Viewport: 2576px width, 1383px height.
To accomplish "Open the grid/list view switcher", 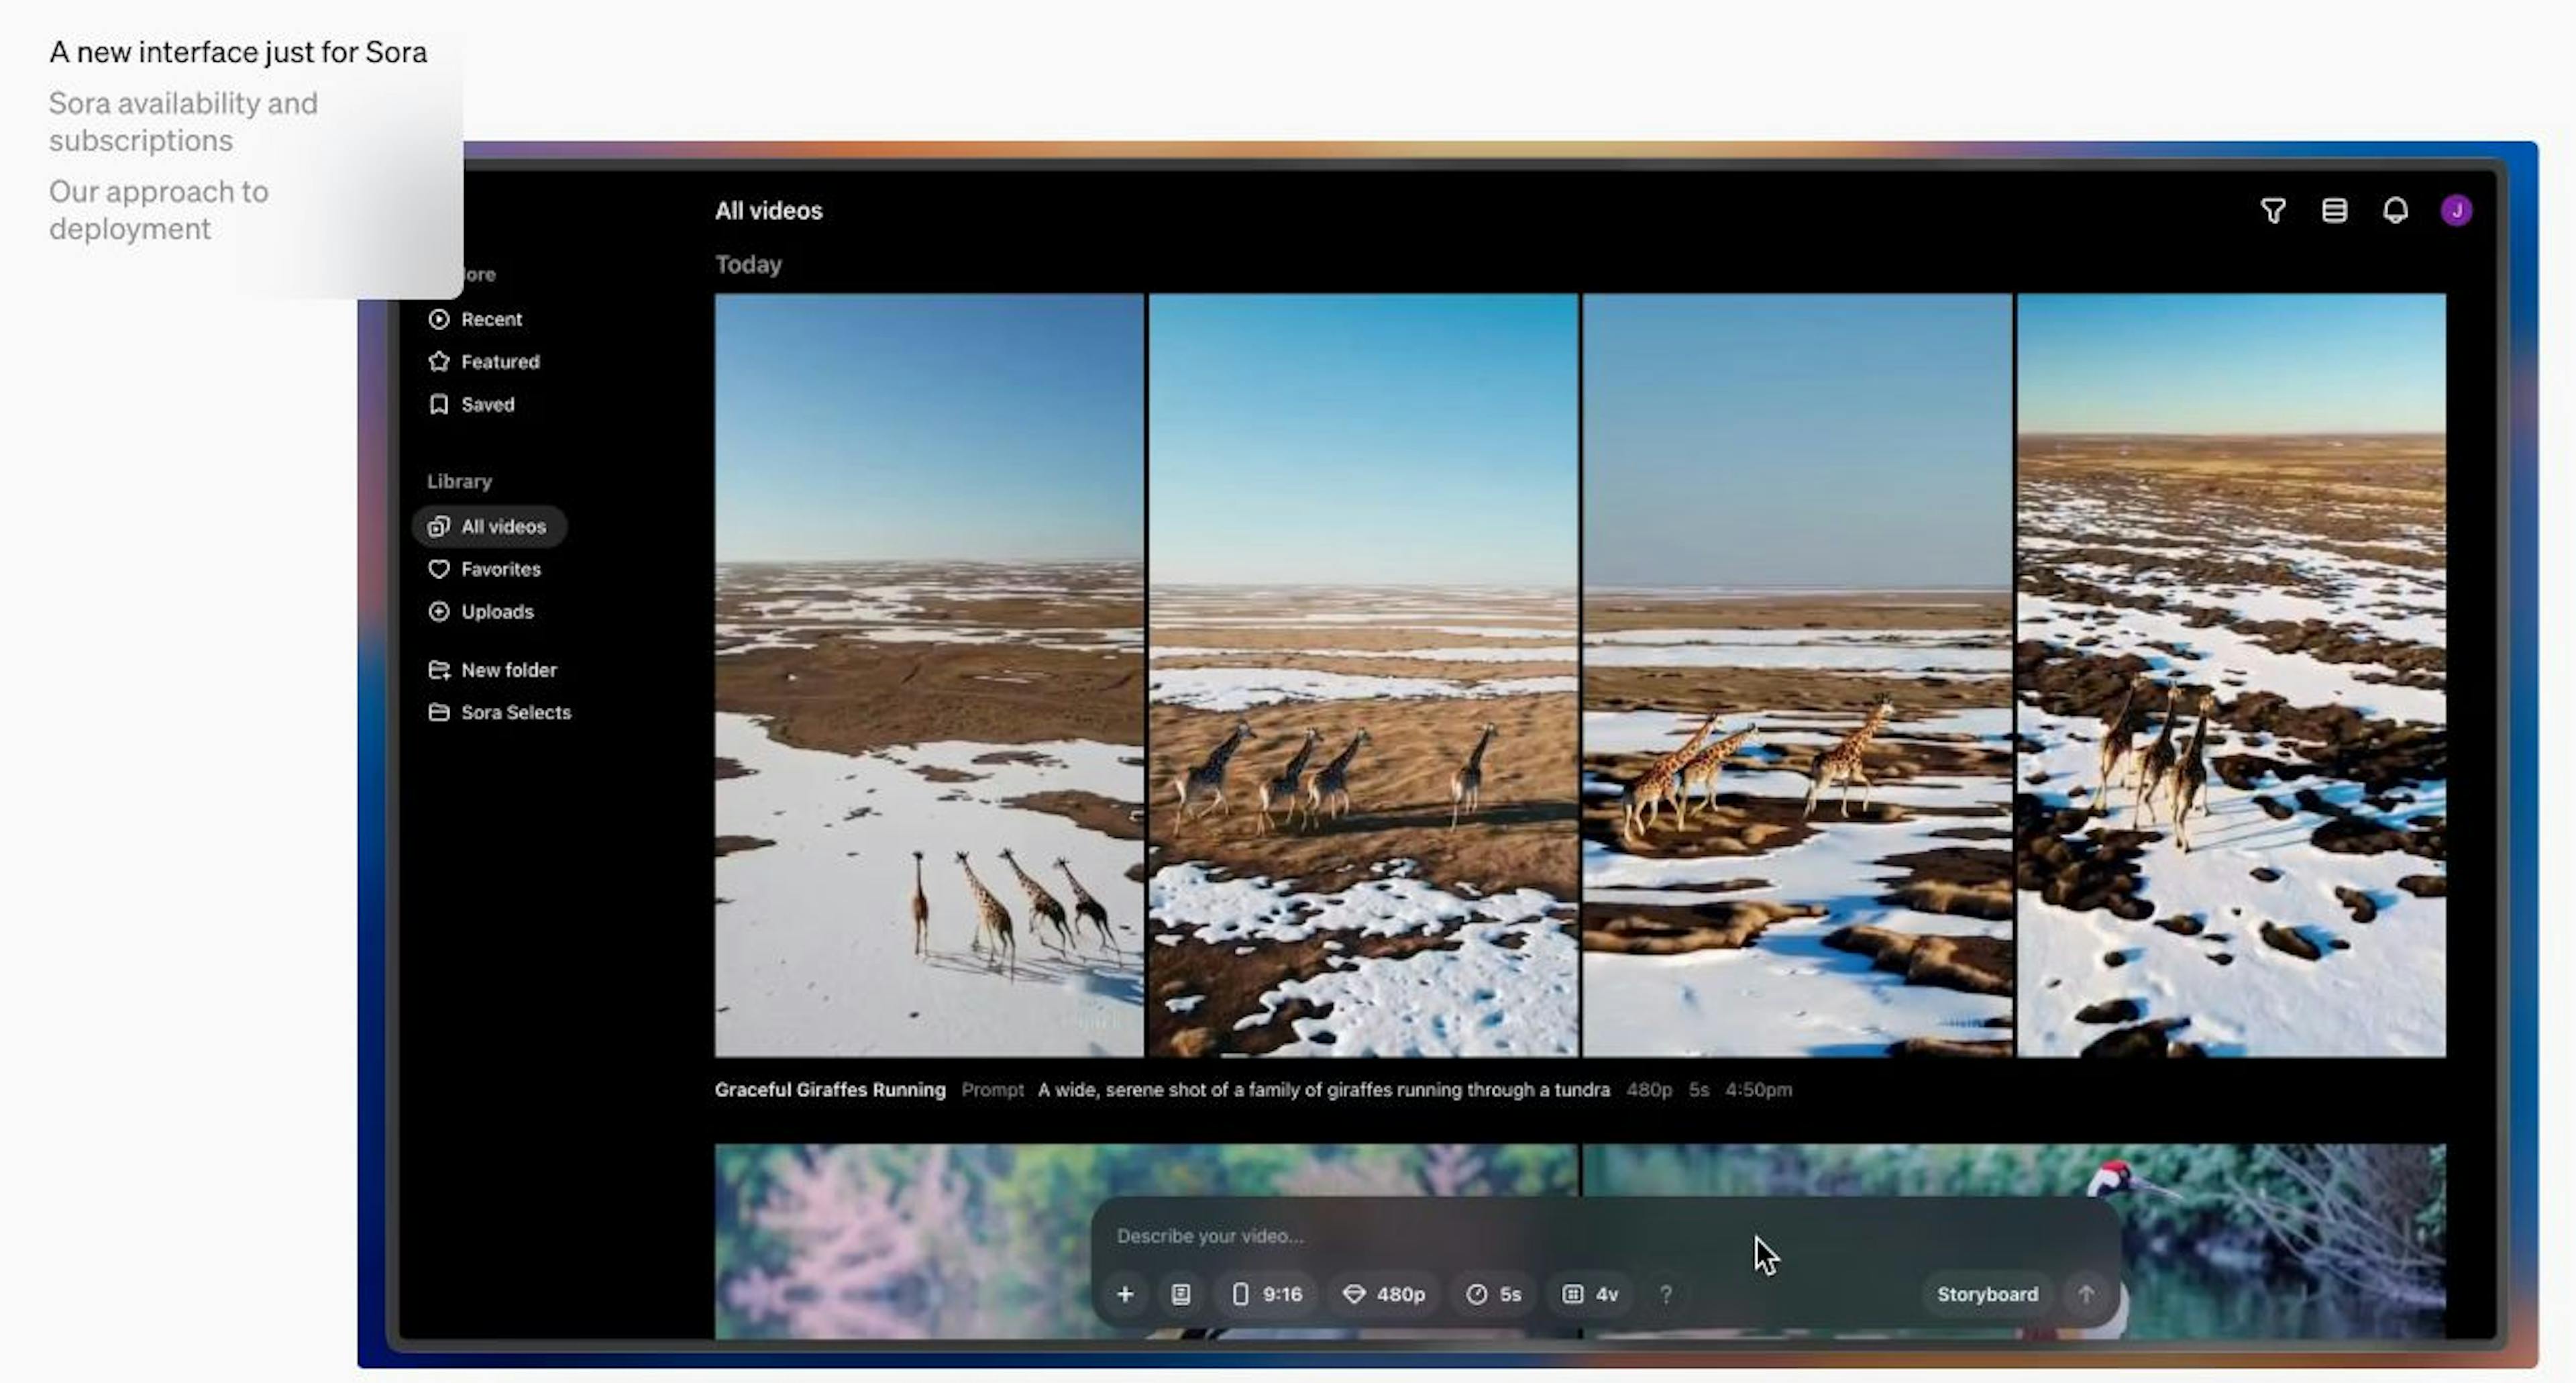I will tap(2334, 209).
